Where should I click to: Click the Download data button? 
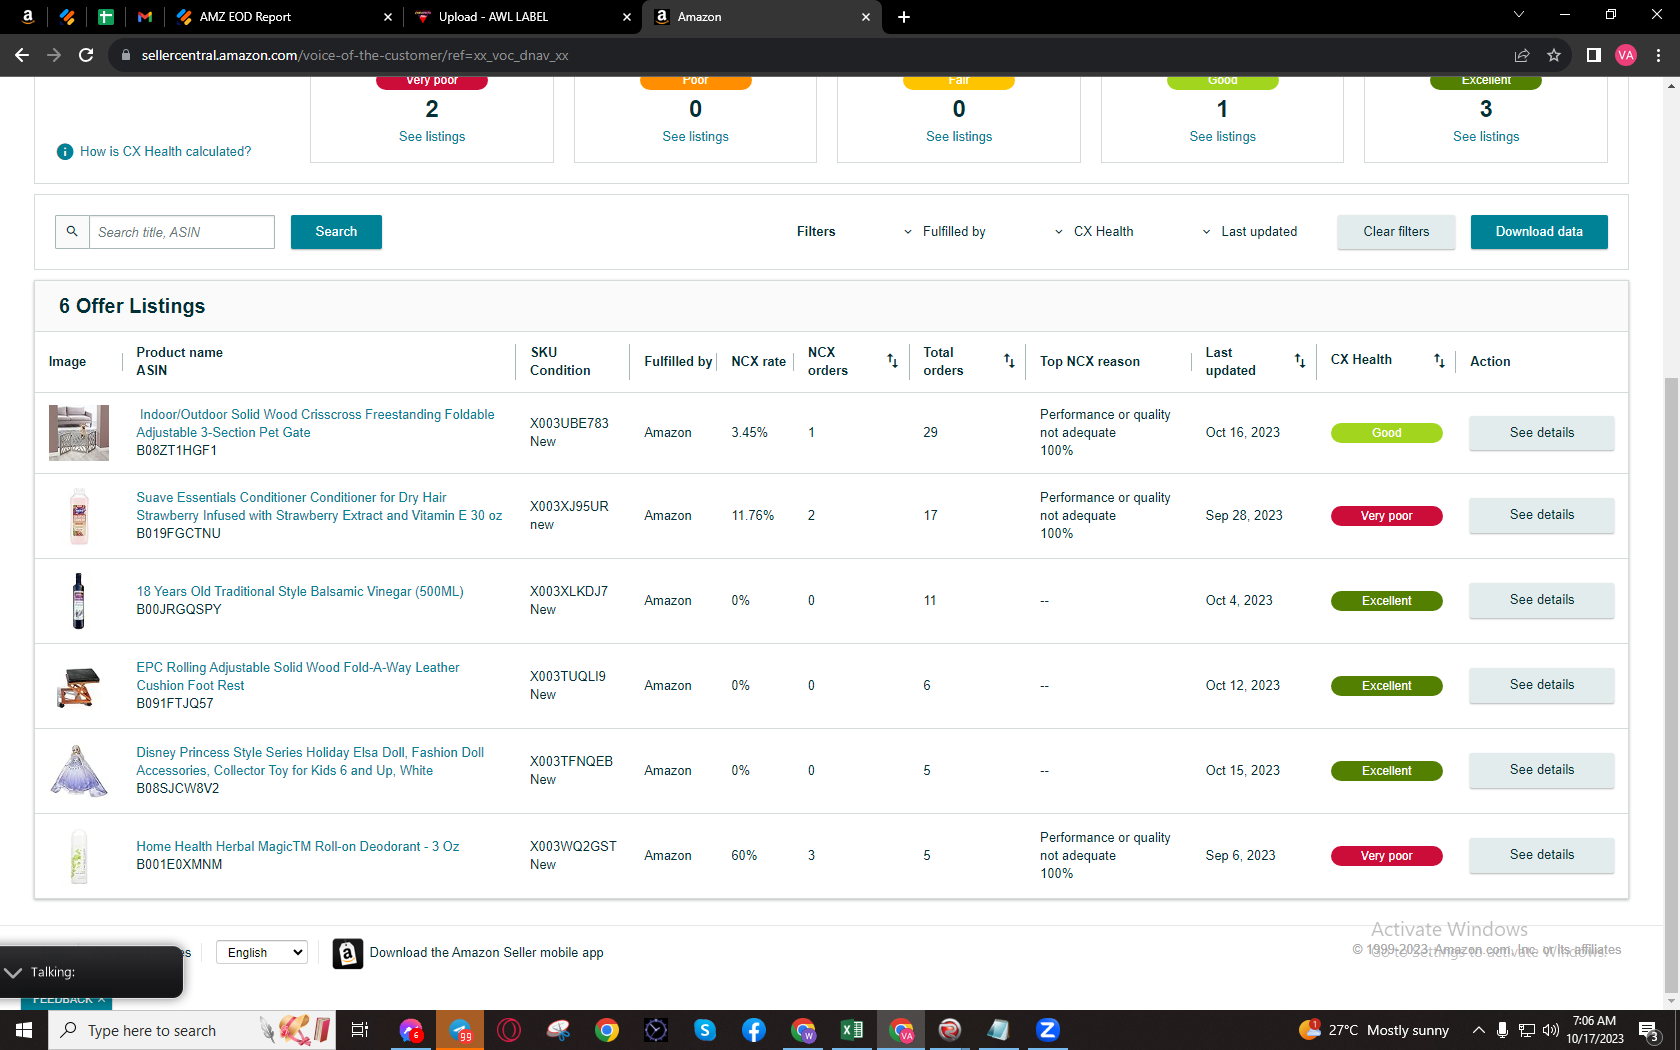(1539, 232)
